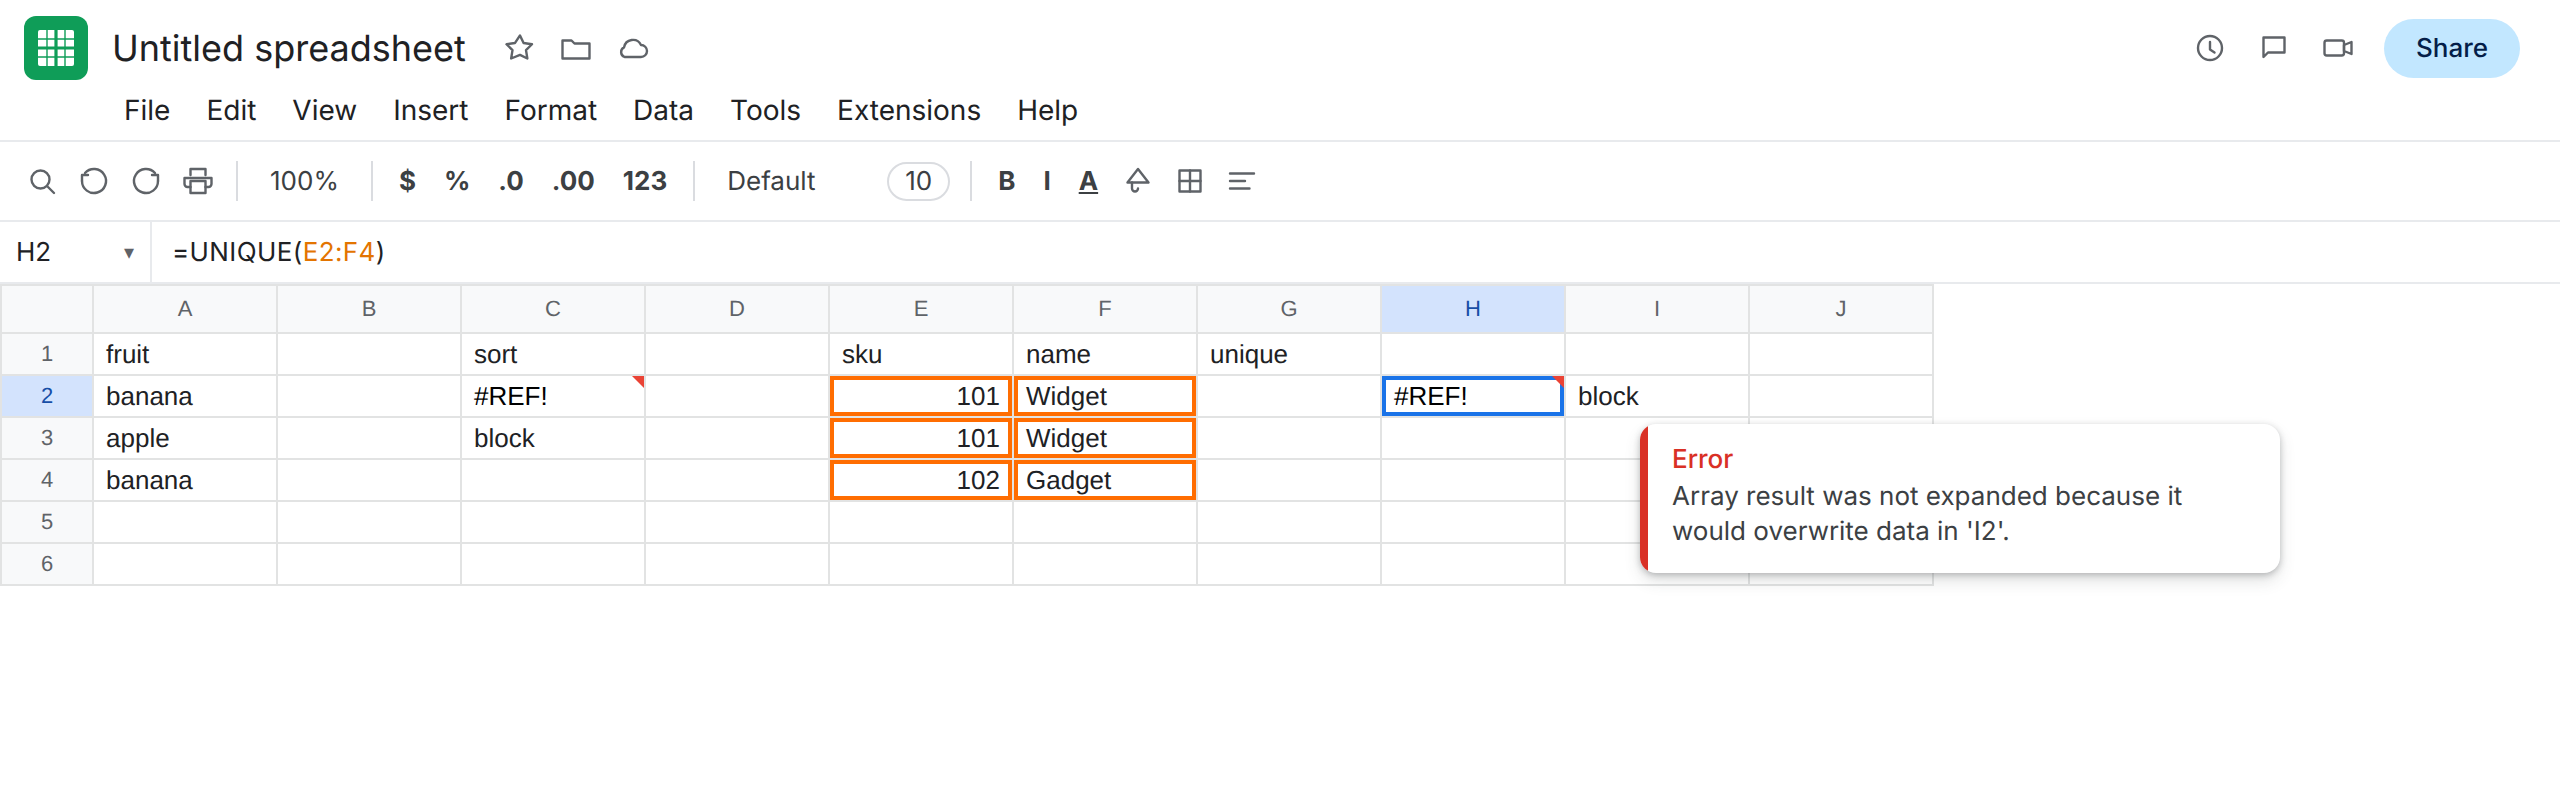
Task: Click the undo arrow icon
Action: pos(94,181)
